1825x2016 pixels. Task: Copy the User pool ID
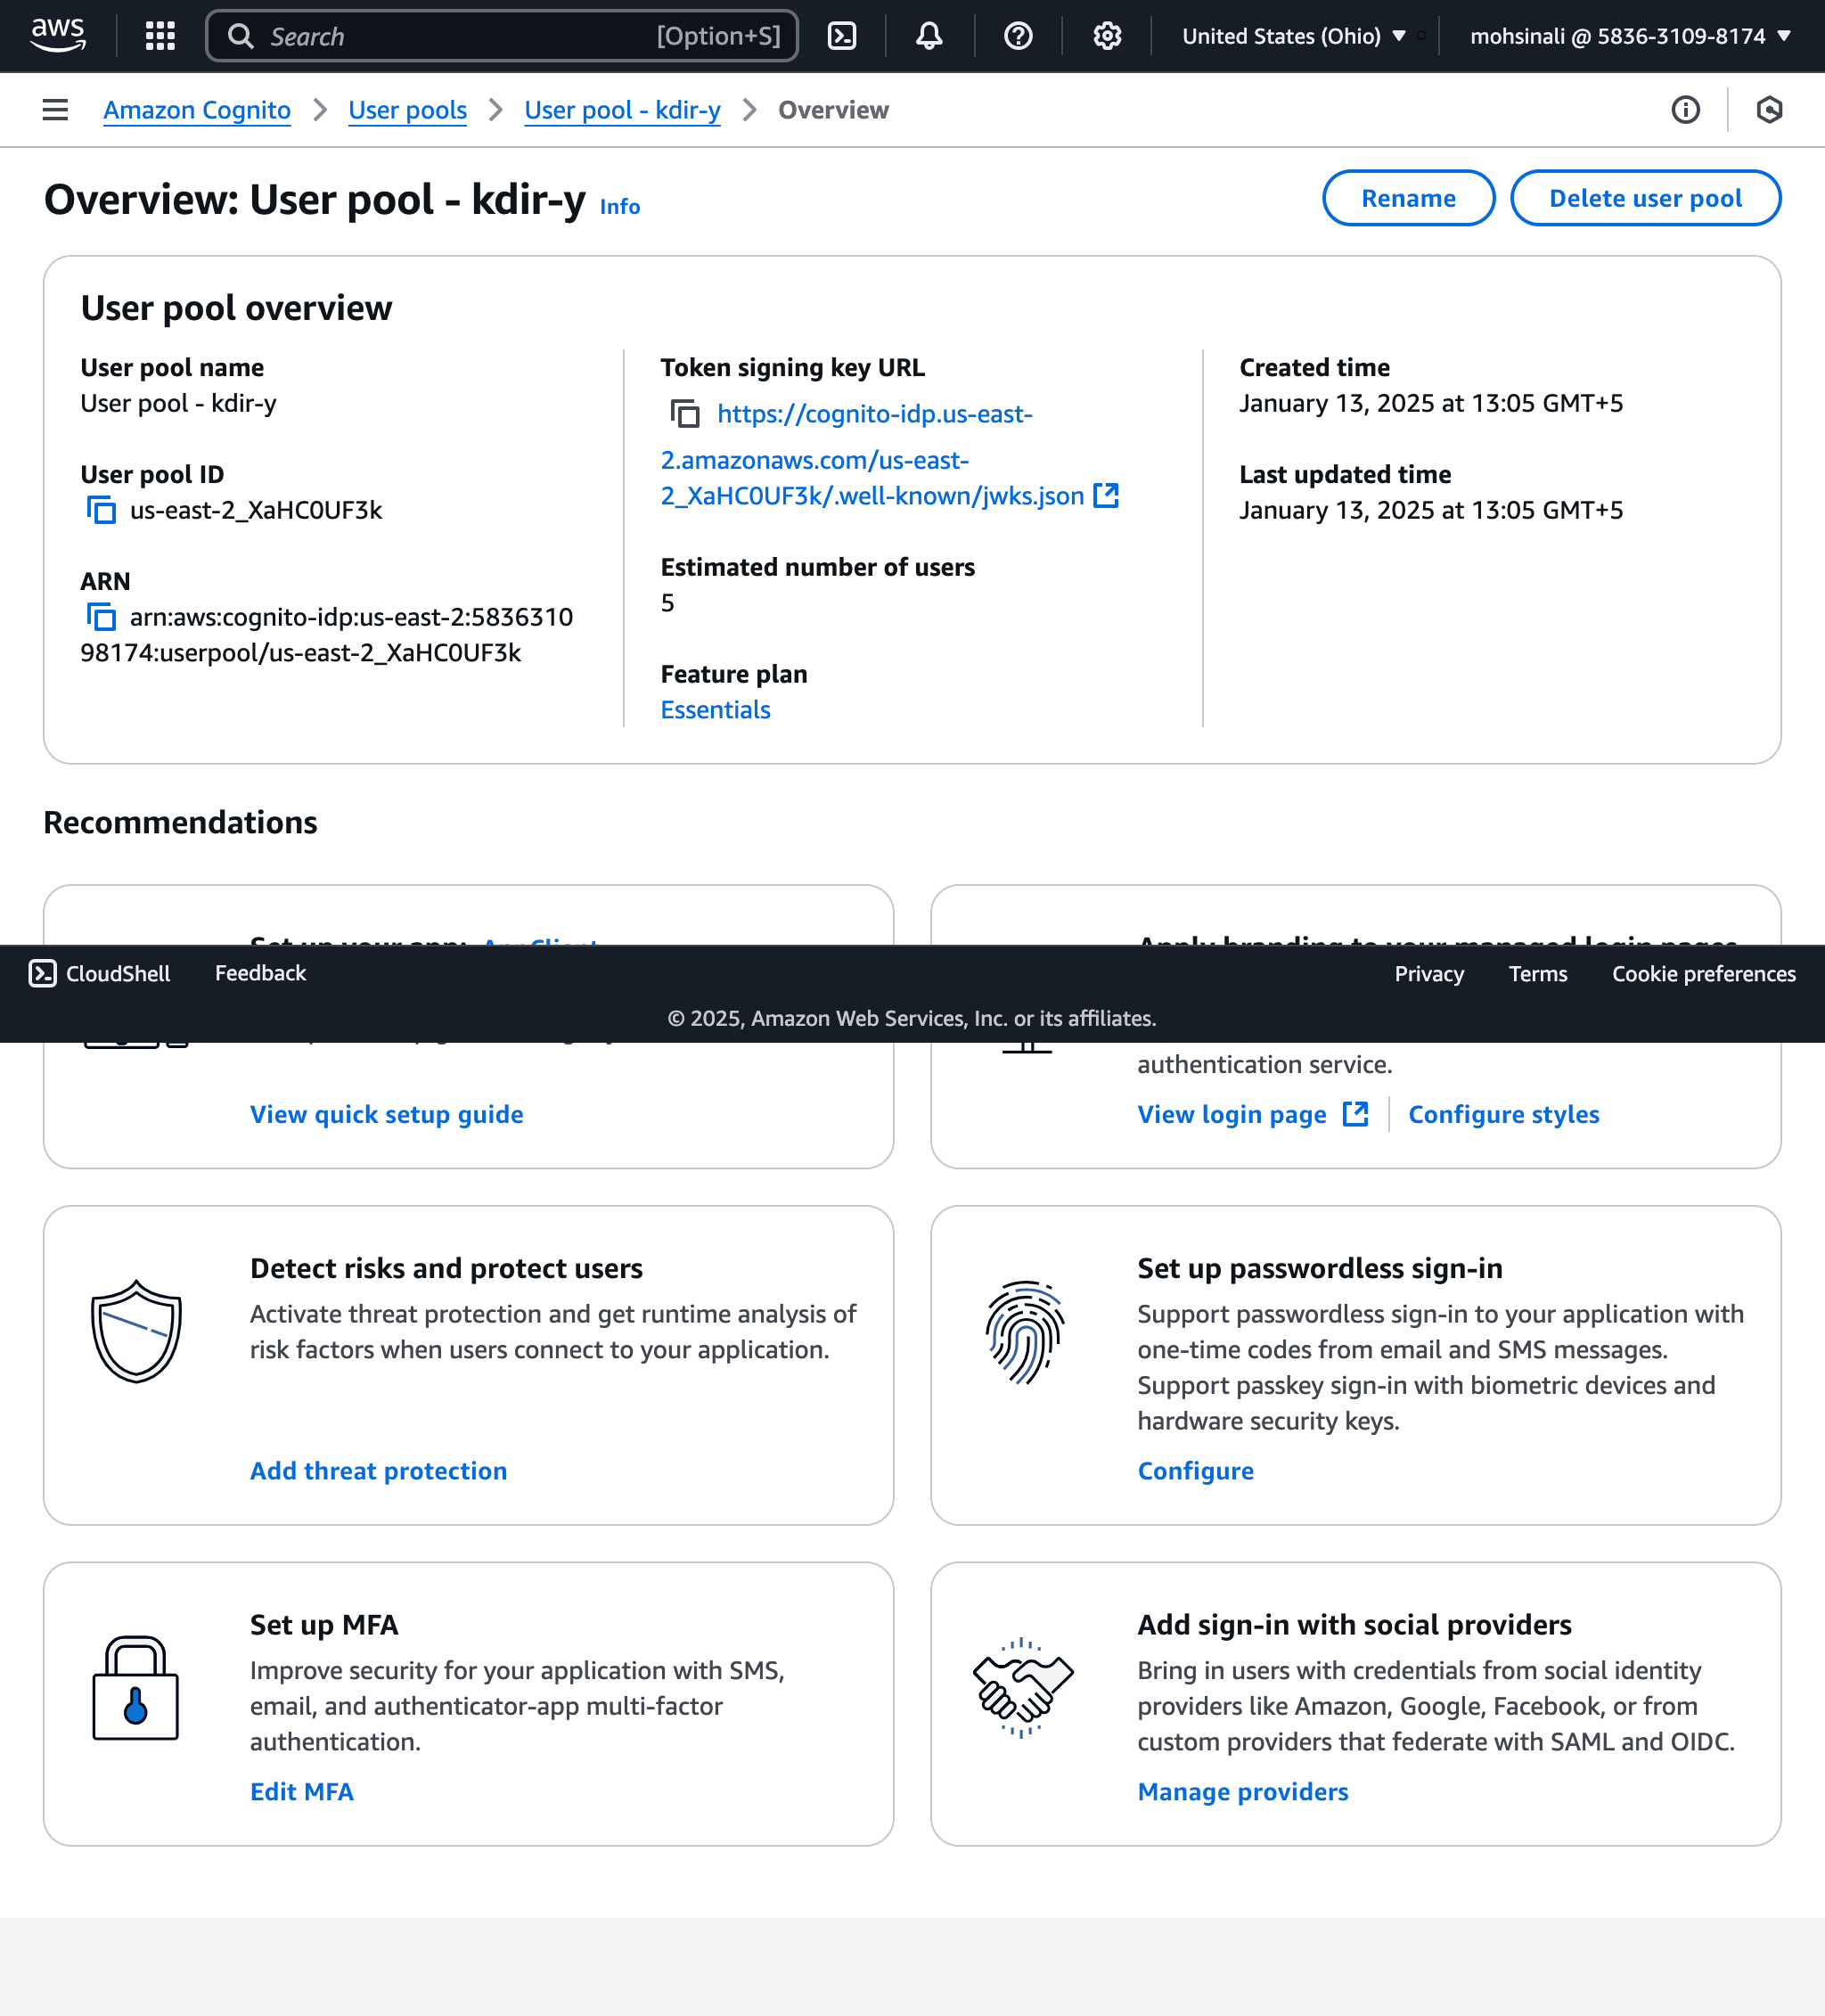101,510
